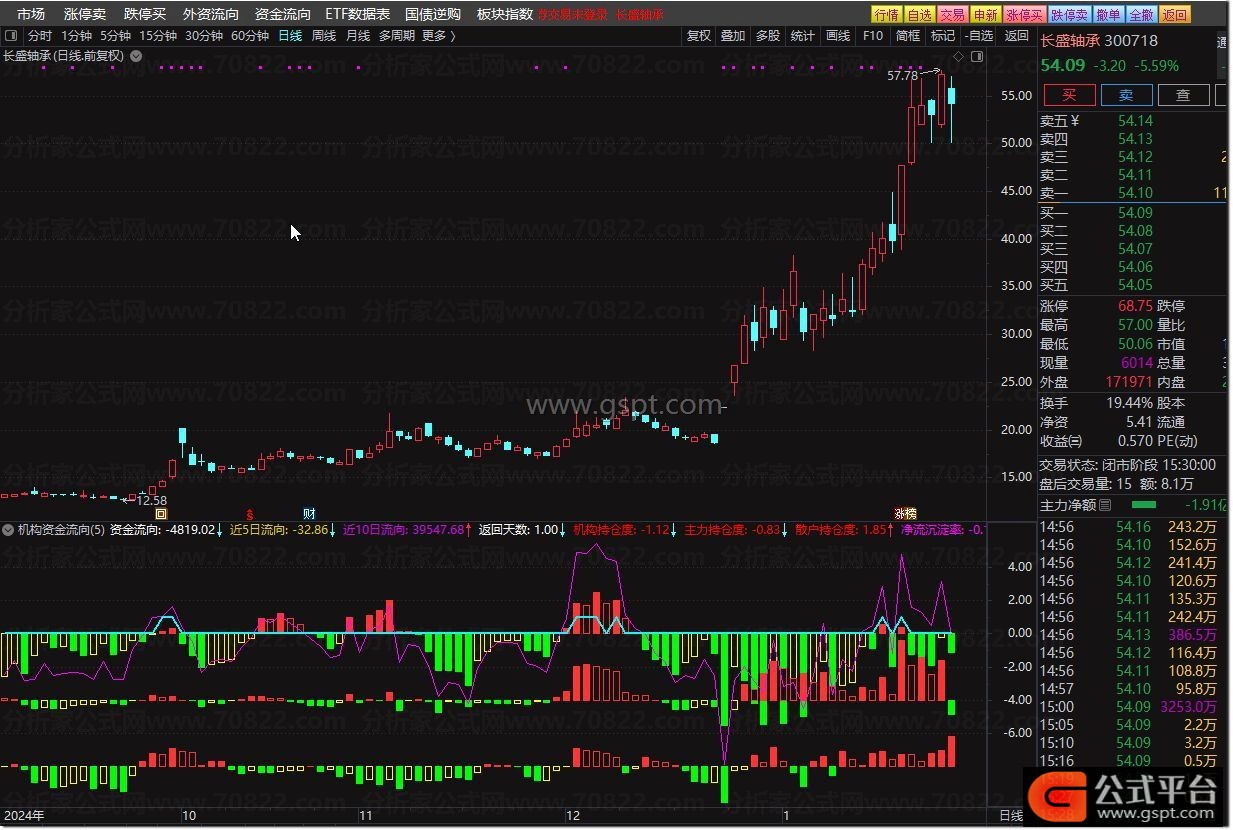Open the 跌停买 menu
The image size is (1233, 830).
(145, 14)
